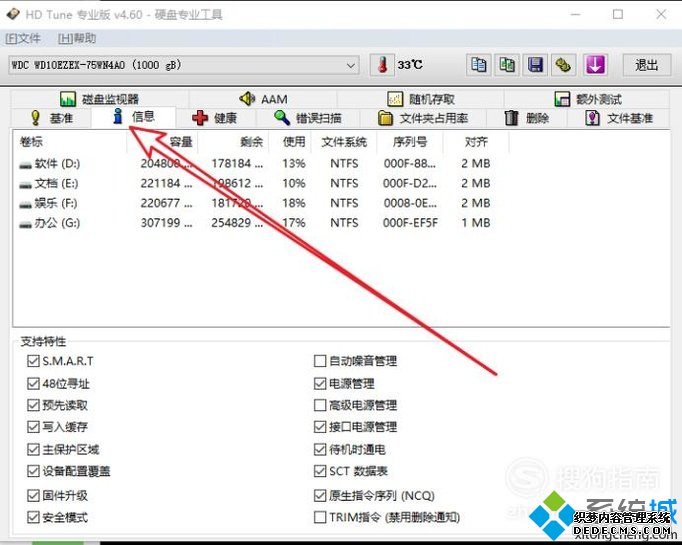Open the 健康 tab
Viewport: 682px width, 545px height.
pyautogui.click(x=215, y=118)
